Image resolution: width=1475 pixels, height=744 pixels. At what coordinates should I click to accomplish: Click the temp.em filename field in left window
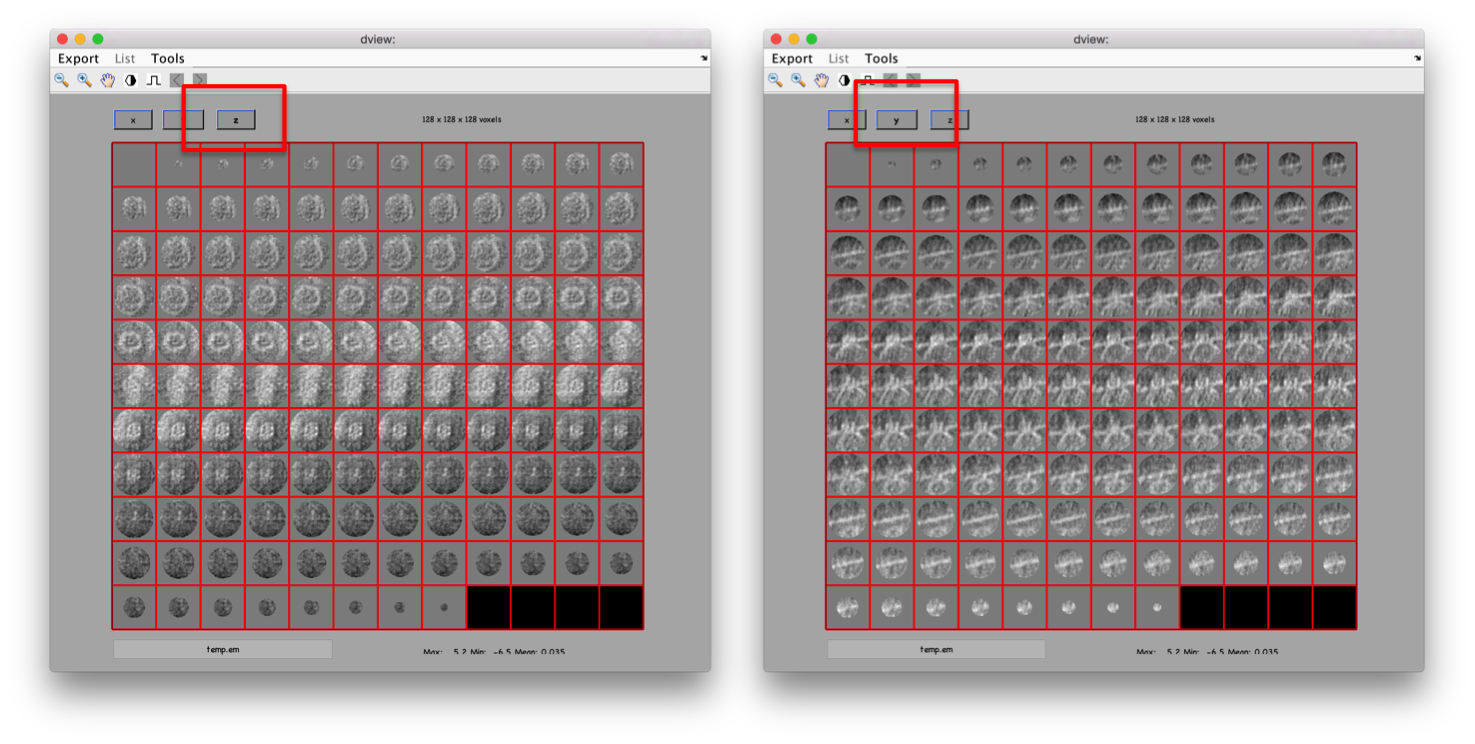pyautogui.click(x=222, y=649)
